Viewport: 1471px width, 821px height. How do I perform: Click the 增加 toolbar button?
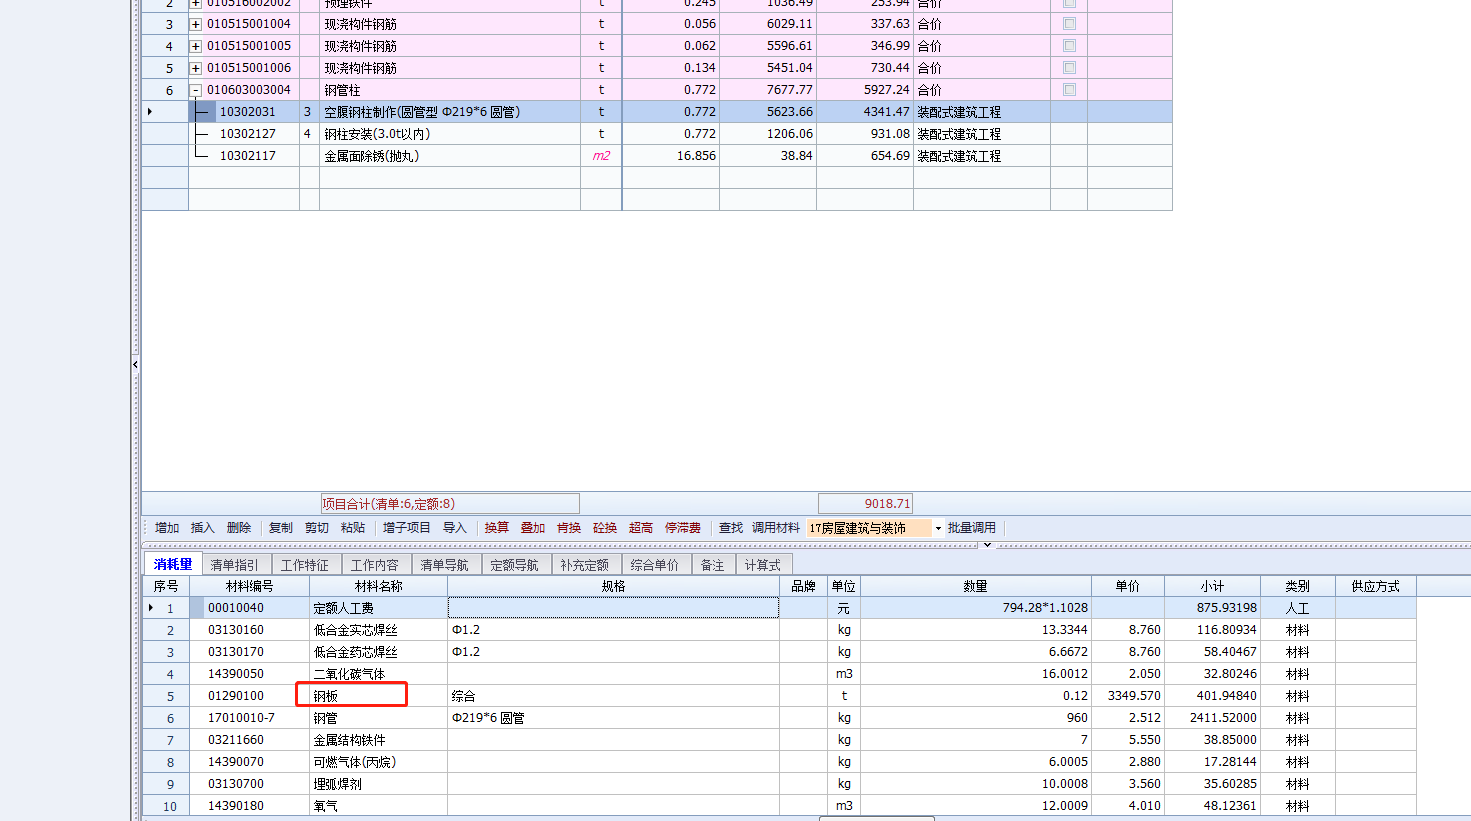point(167,528)
